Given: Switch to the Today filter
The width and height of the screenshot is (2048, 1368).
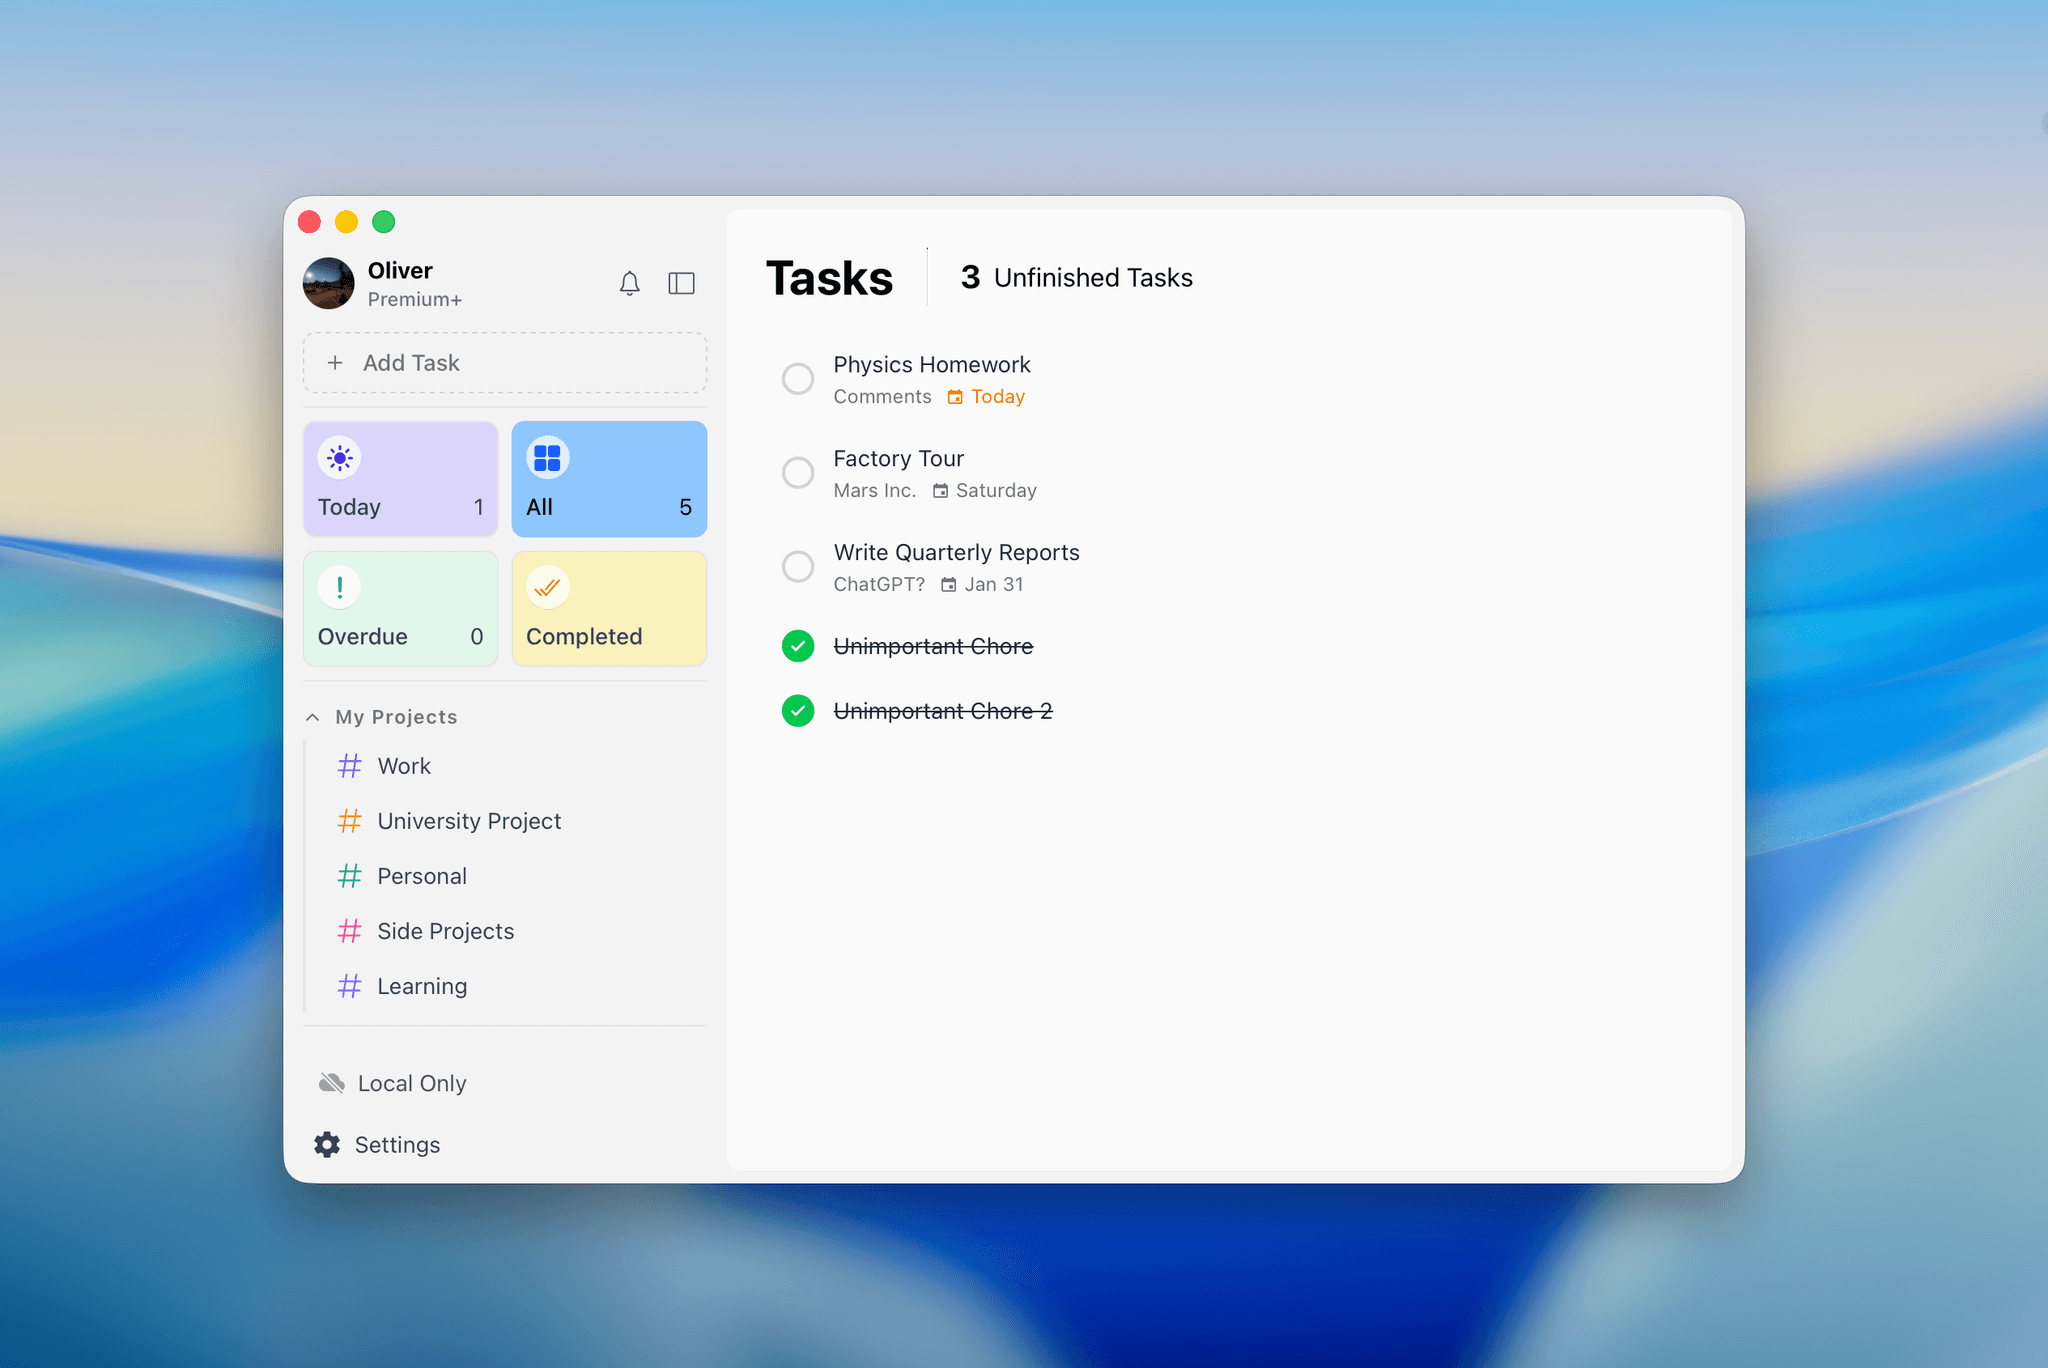Looking at the screenshot, I should 400,478.
